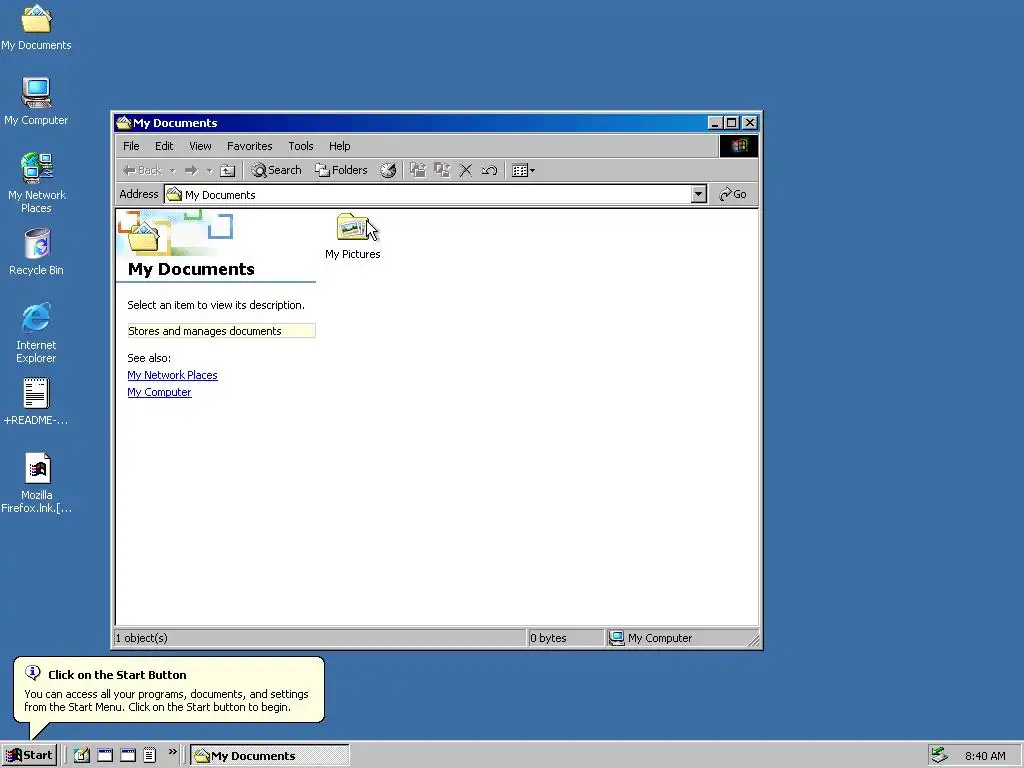
Task: Click the Search toolbar button
Action: tap(277, 170)
